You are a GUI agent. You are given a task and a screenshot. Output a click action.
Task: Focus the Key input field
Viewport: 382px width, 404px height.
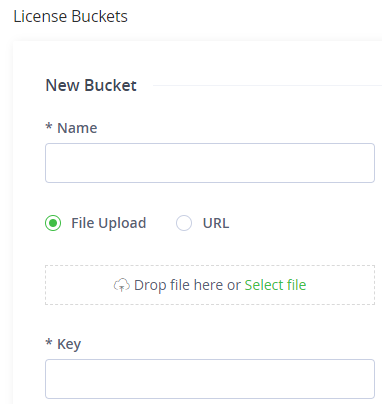click(210, 379)
